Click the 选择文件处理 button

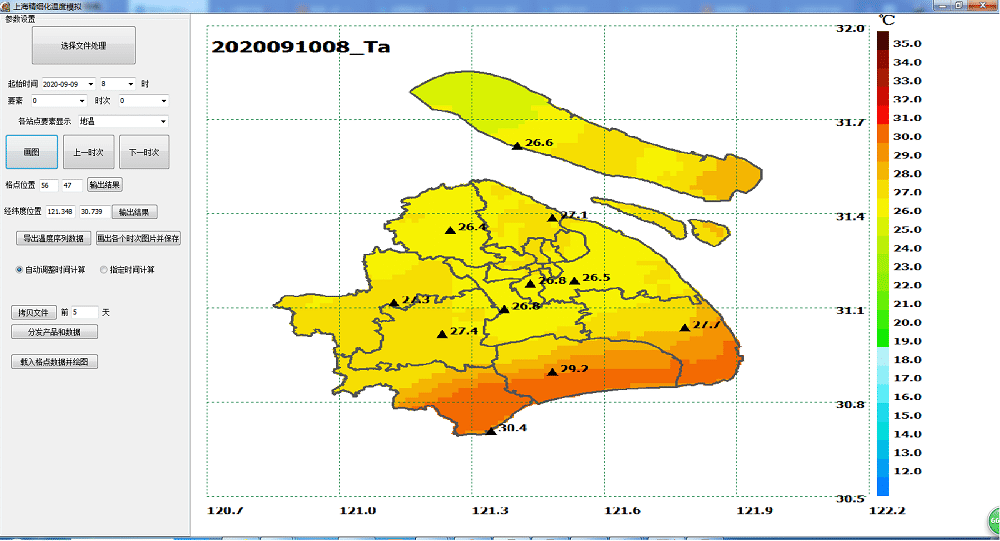[84, 46]
